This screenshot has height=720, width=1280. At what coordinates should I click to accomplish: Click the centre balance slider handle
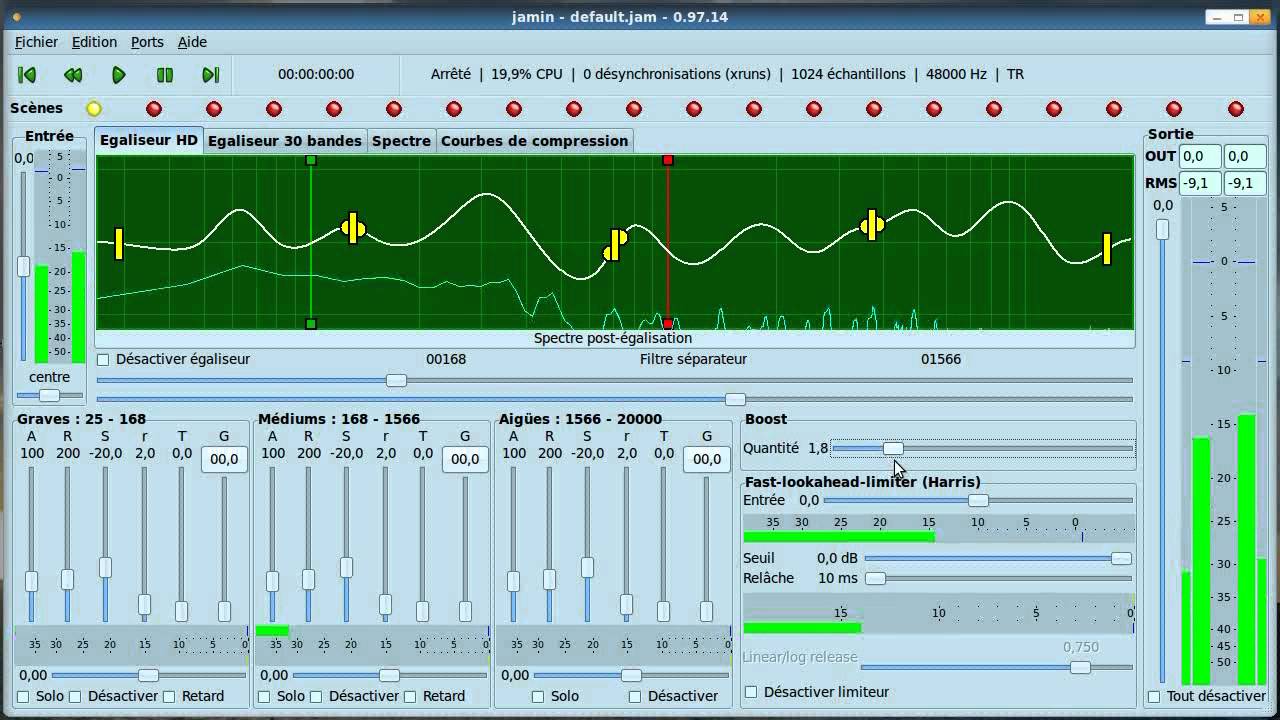pyautogui.click(x=49, y=396)
